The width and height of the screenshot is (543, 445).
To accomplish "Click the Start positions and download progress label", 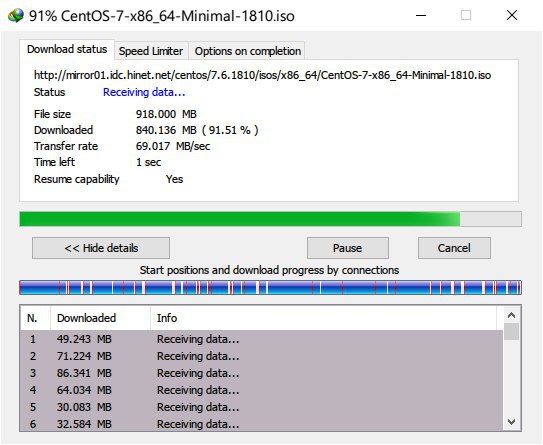I will click(x=269, y=270).
